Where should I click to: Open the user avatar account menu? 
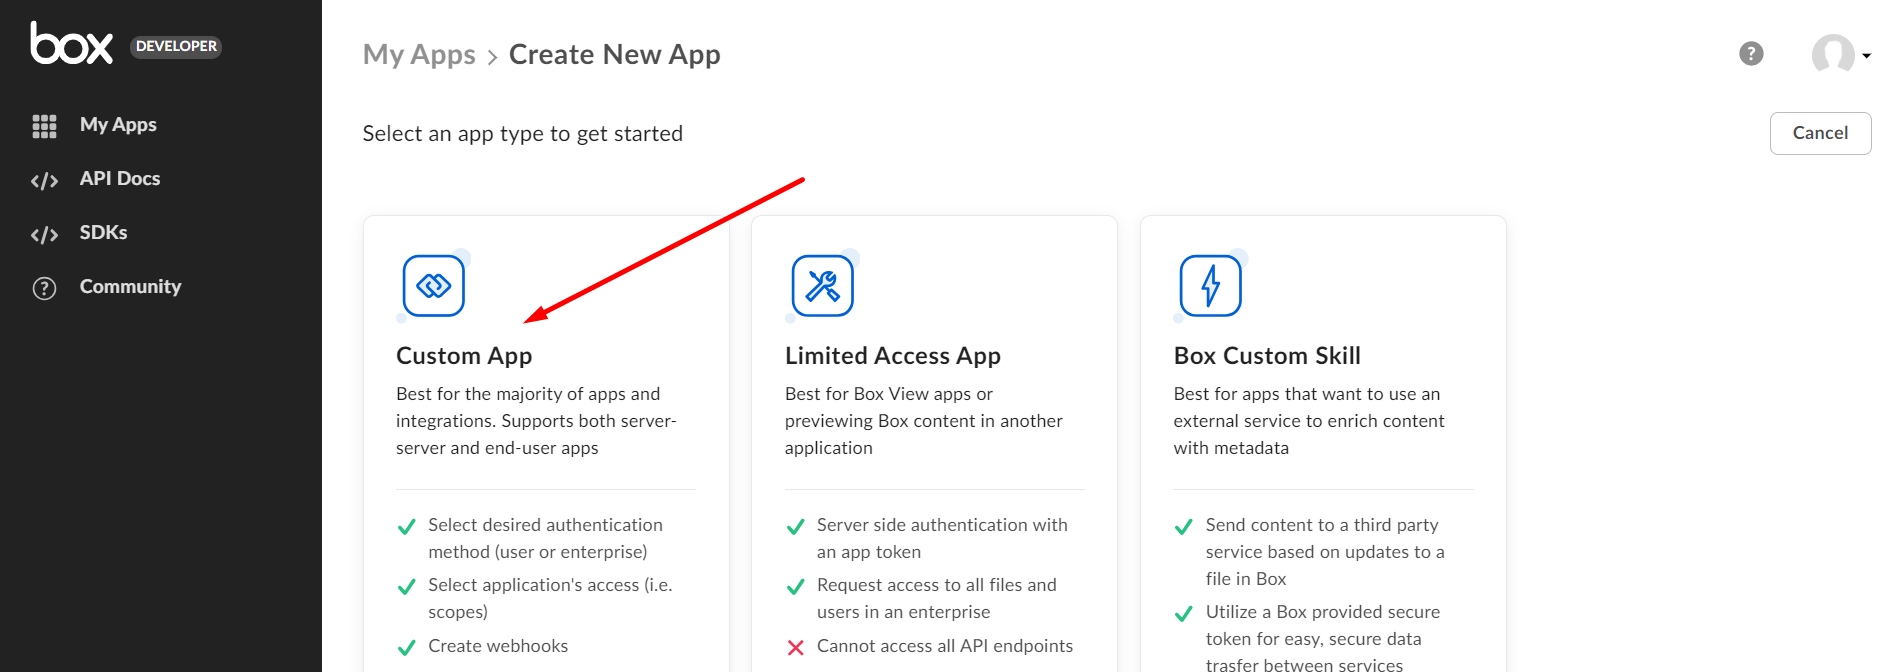point(1832,54)
